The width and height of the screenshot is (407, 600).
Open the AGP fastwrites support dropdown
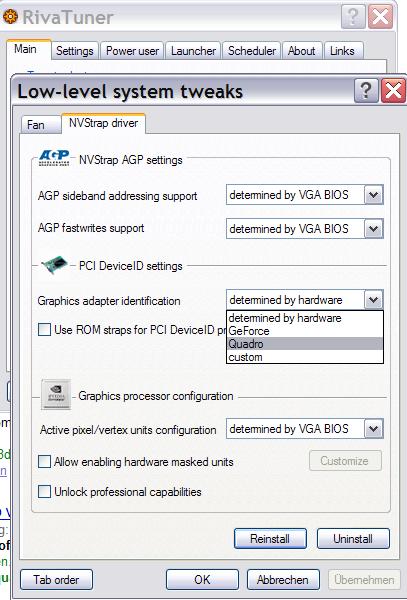tap(304, 229)
